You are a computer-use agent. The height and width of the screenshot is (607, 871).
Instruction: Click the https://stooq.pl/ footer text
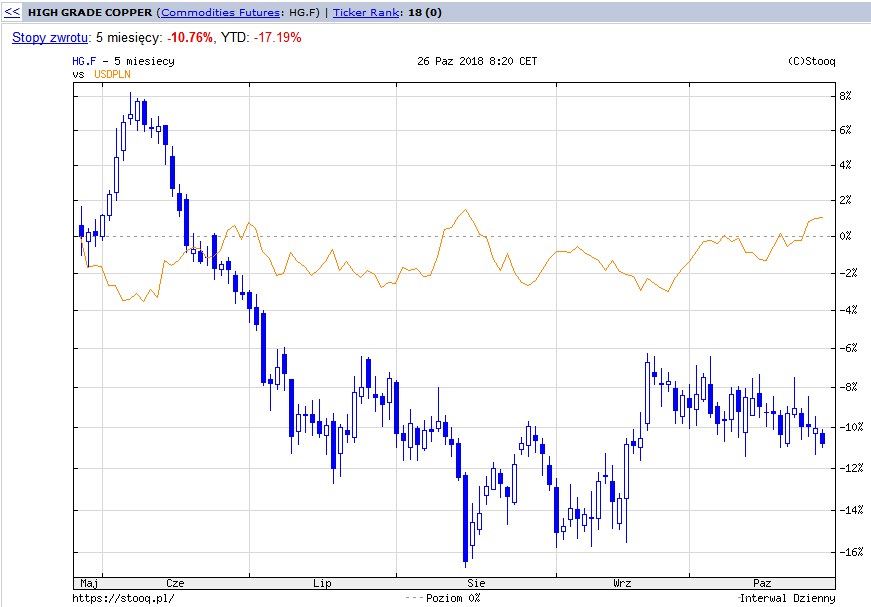(123, 598)
